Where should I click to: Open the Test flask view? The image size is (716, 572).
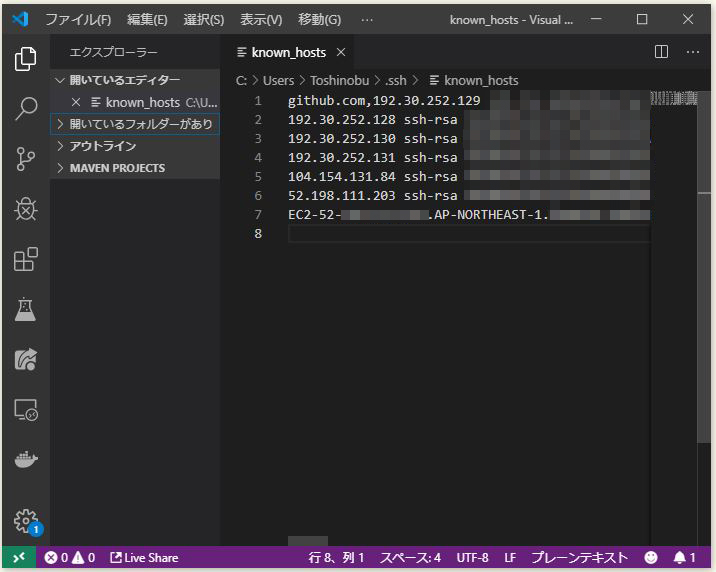click(26, 309)
